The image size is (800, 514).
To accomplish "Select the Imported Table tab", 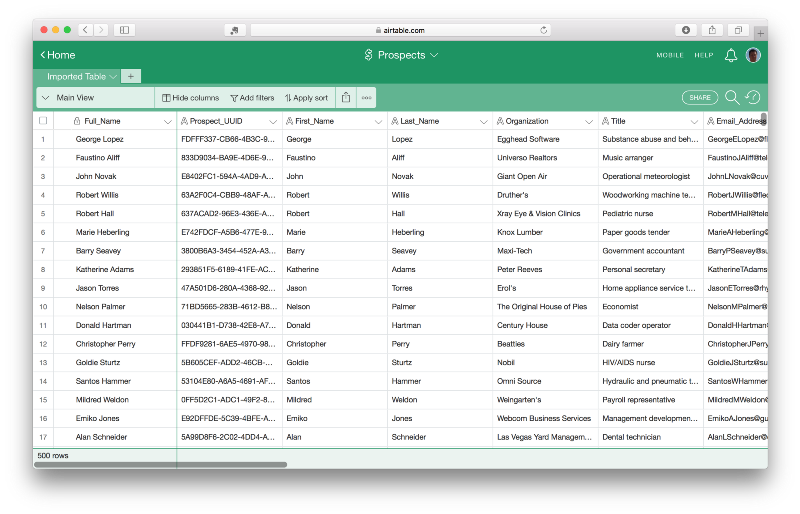I will [x=82, y=77].
